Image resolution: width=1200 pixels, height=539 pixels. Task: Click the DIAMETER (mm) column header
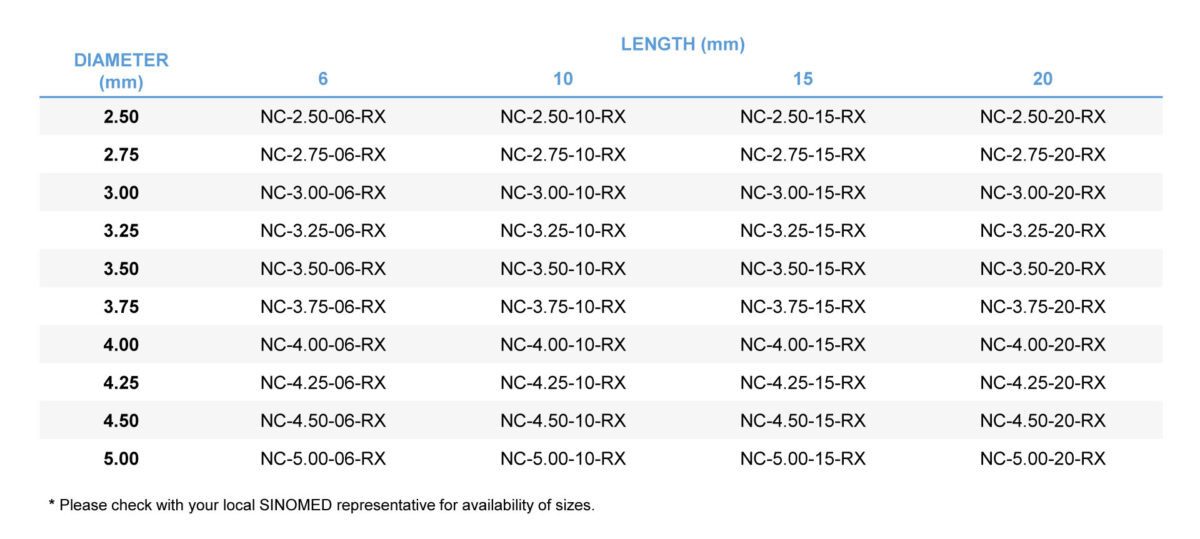121,70
